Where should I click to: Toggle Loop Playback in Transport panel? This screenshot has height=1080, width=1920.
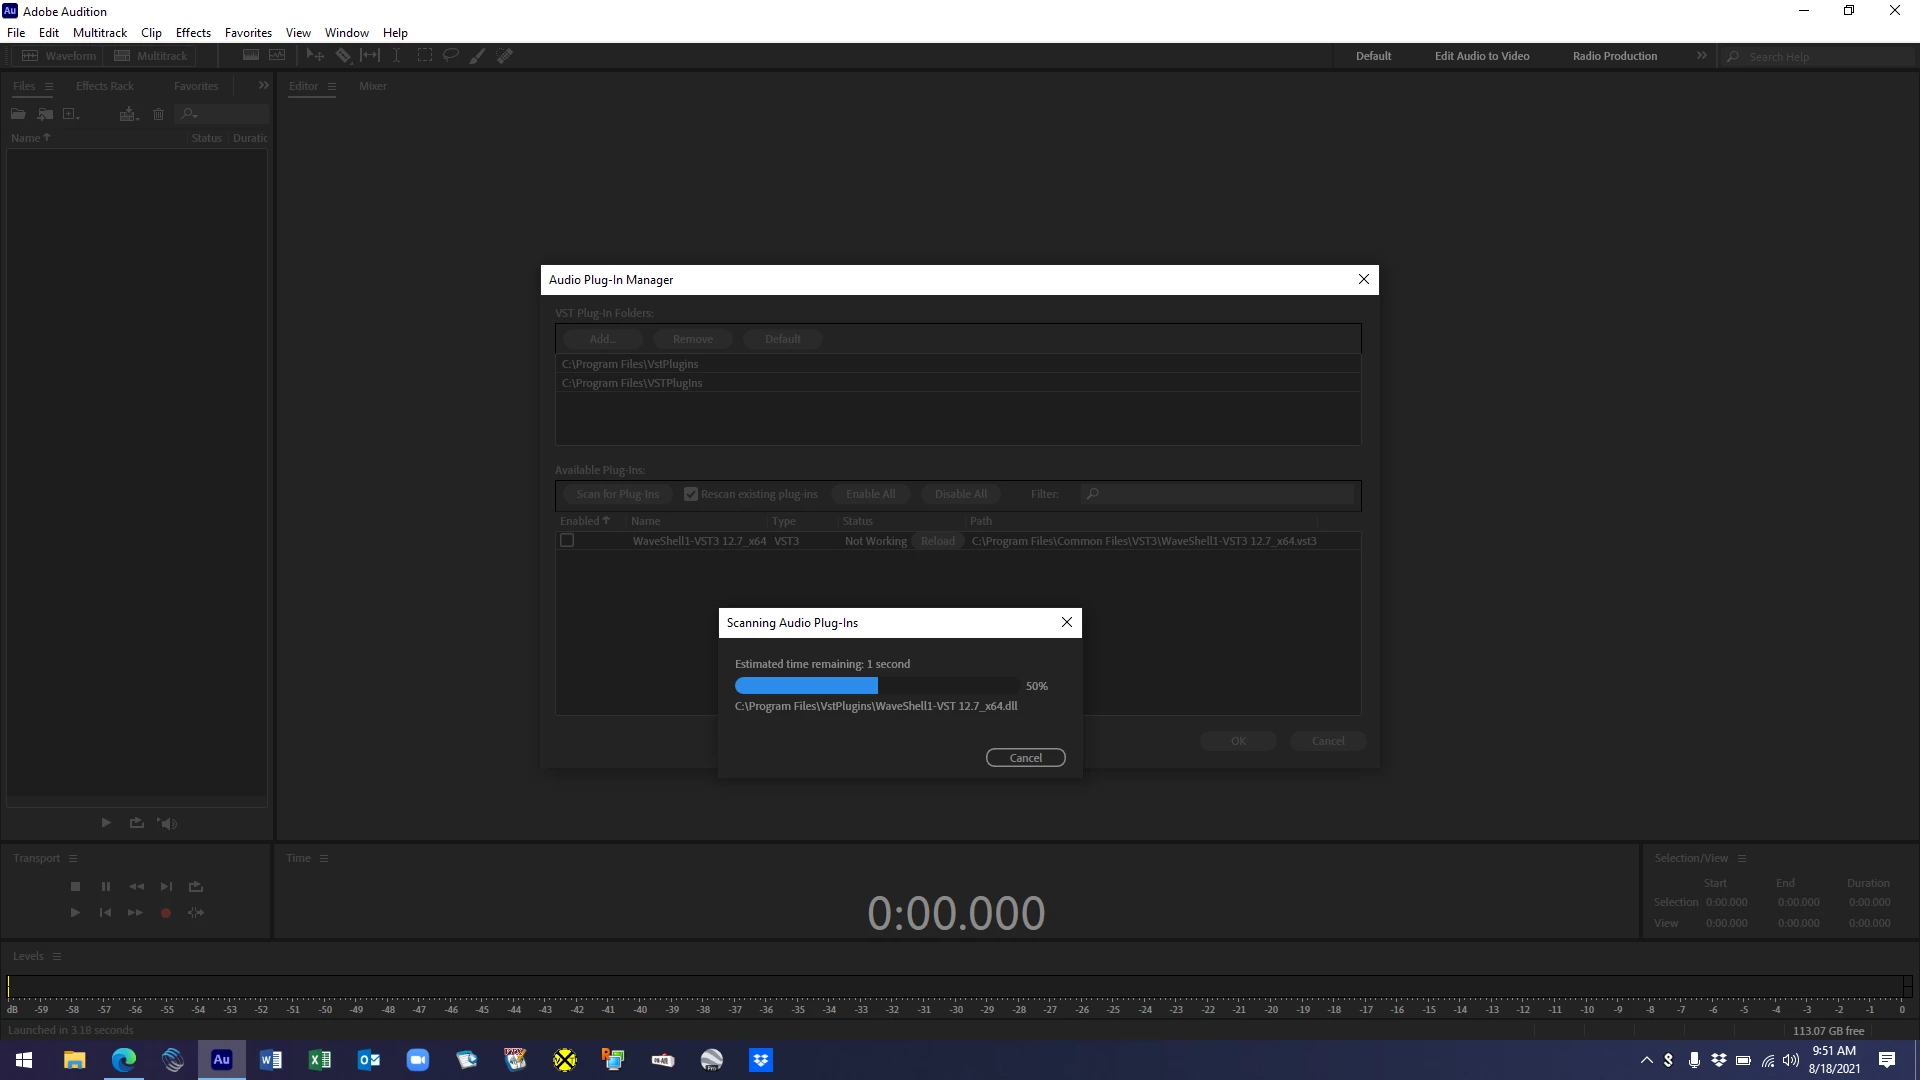click(x=196, y=887)
